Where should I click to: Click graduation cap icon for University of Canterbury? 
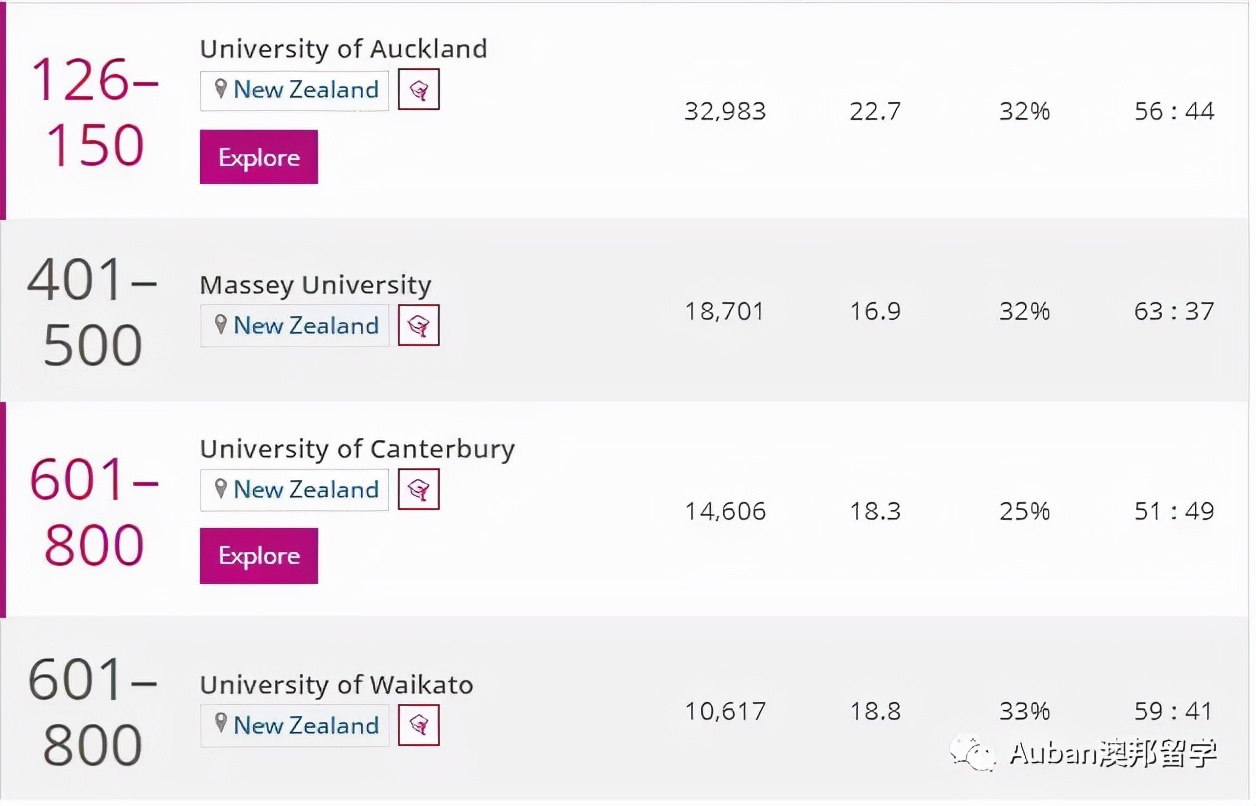[419, 490]
